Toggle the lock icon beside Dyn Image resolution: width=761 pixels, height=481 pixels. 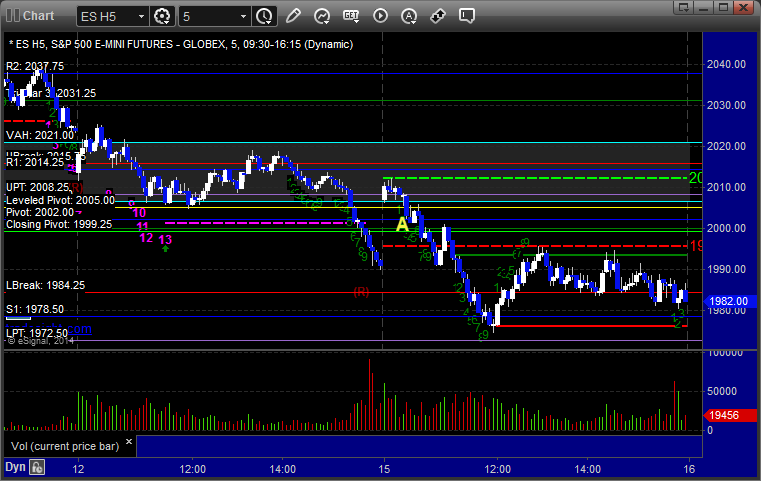pyautogui.click(x=37, y=467)
